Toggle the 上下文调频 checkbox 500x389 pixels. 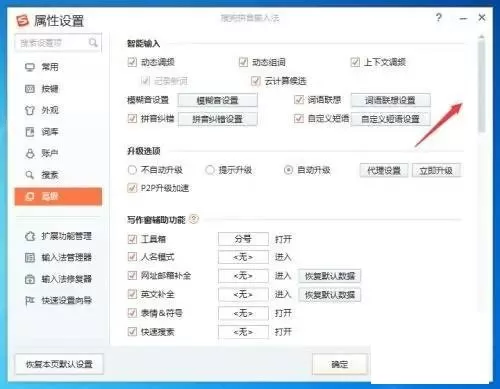pyautogui.click(x=355, y=62)
